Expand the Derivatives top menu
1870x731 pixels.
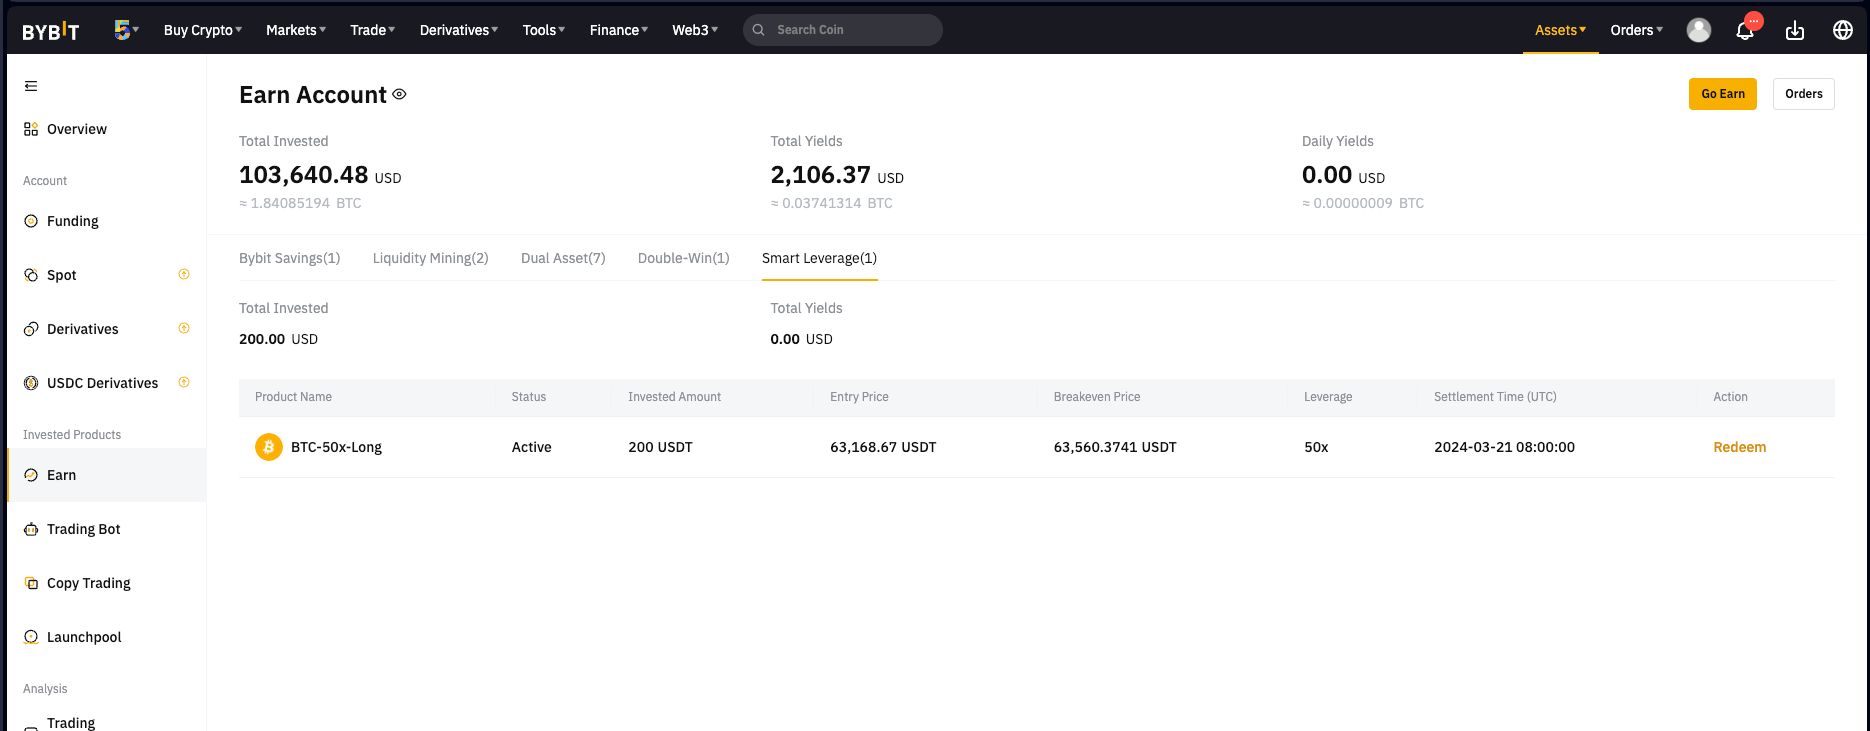(x=459, y=30)
